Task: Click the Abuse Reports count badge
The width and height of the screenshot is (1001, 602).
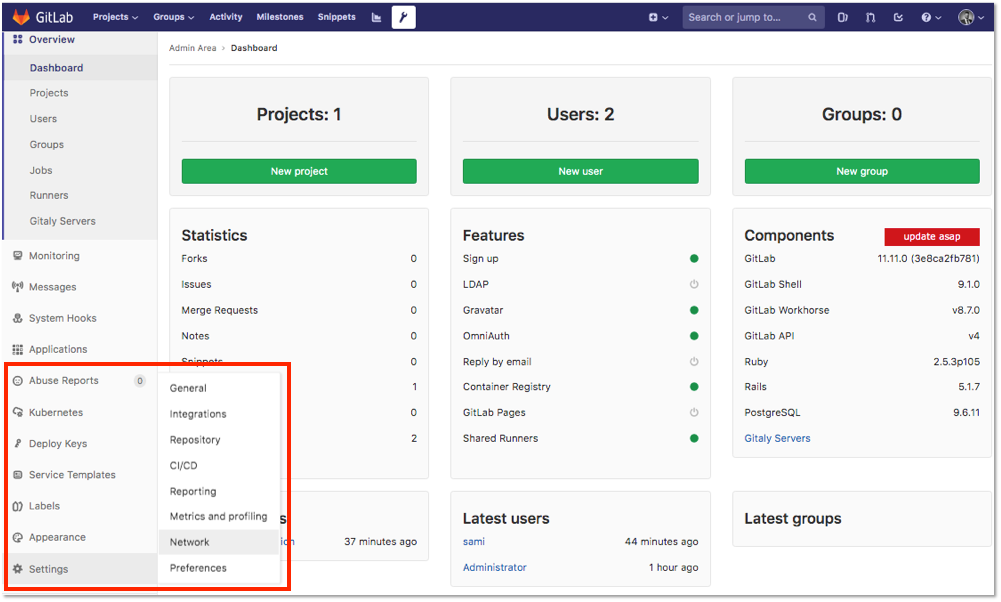Action: [139, 381]
